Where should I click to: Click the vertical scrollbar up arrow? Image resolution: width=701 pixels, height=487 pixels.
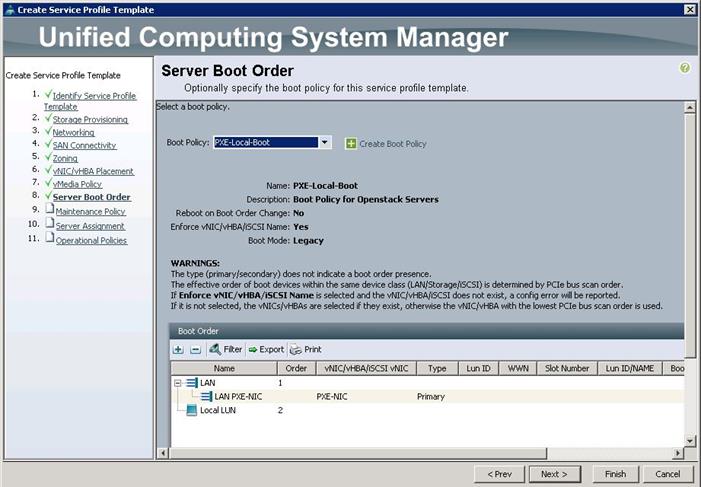(690, 107)
